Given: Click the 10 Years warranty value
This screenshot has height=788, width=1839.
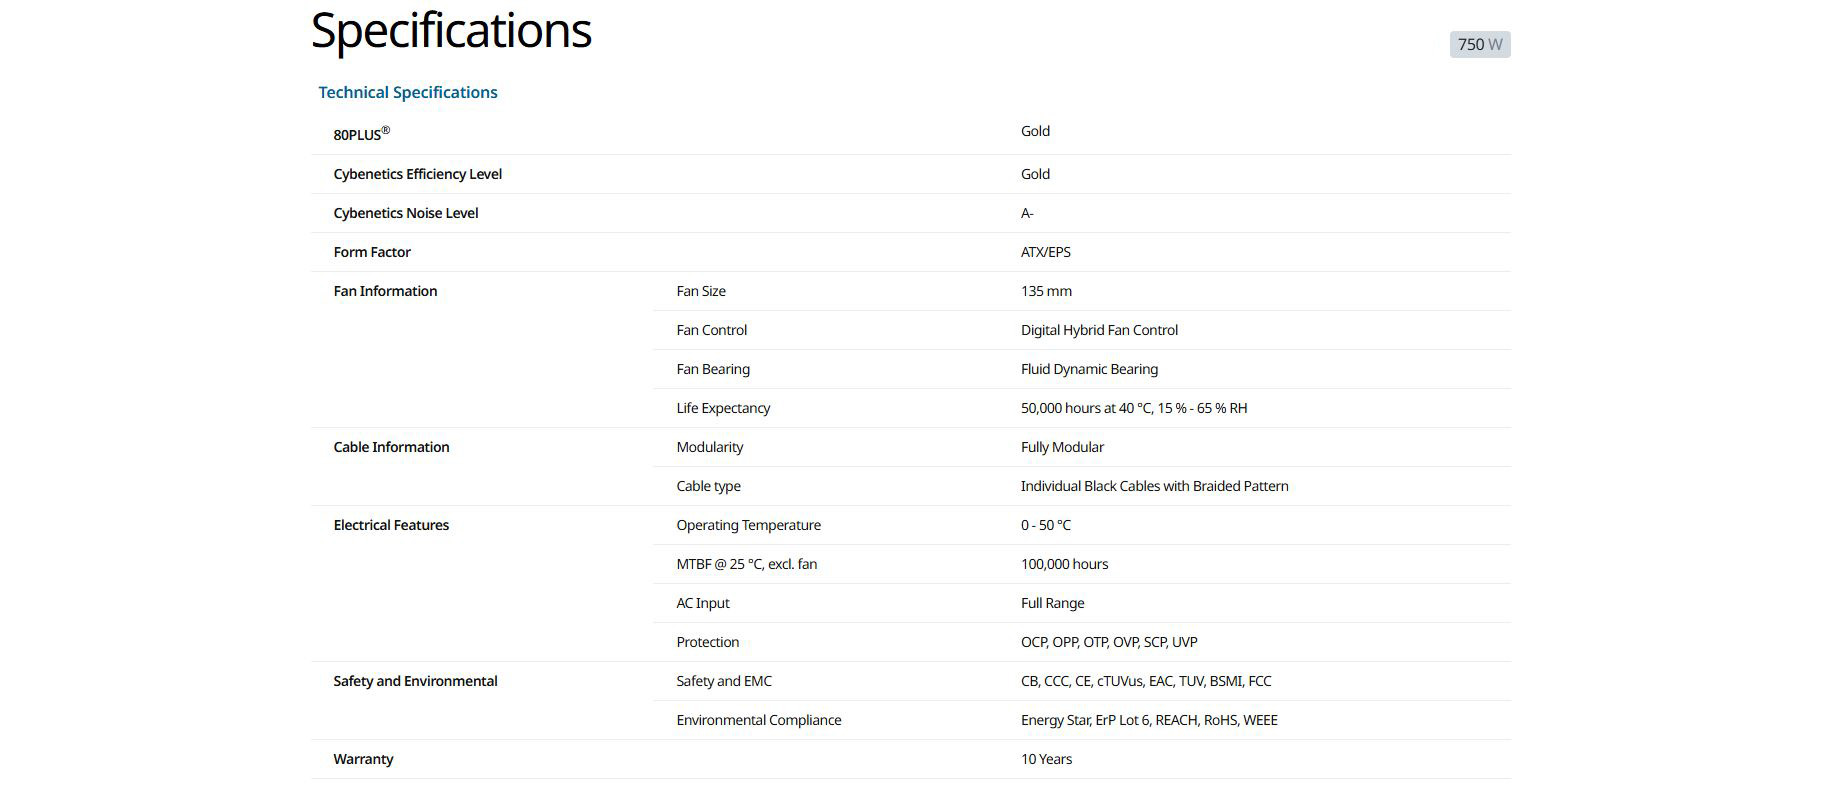Looking at the screenshot, I should point(1046,759).
